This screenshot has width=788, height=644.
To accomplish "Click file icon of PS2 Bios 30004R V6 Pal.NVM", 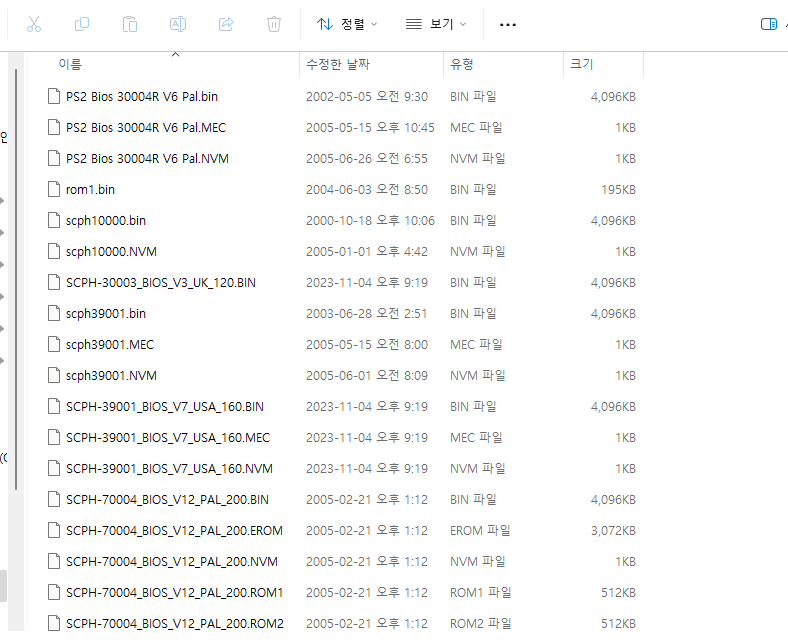I will coord(54,158).
